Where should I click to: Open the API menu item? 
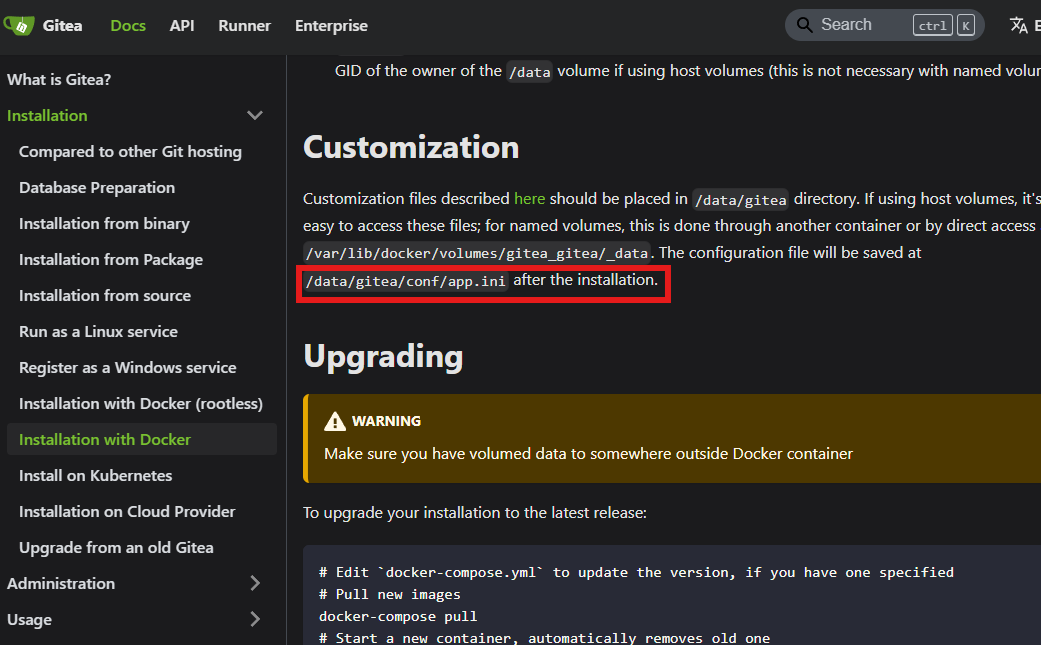pyautogui.click(x=182, y=26)
